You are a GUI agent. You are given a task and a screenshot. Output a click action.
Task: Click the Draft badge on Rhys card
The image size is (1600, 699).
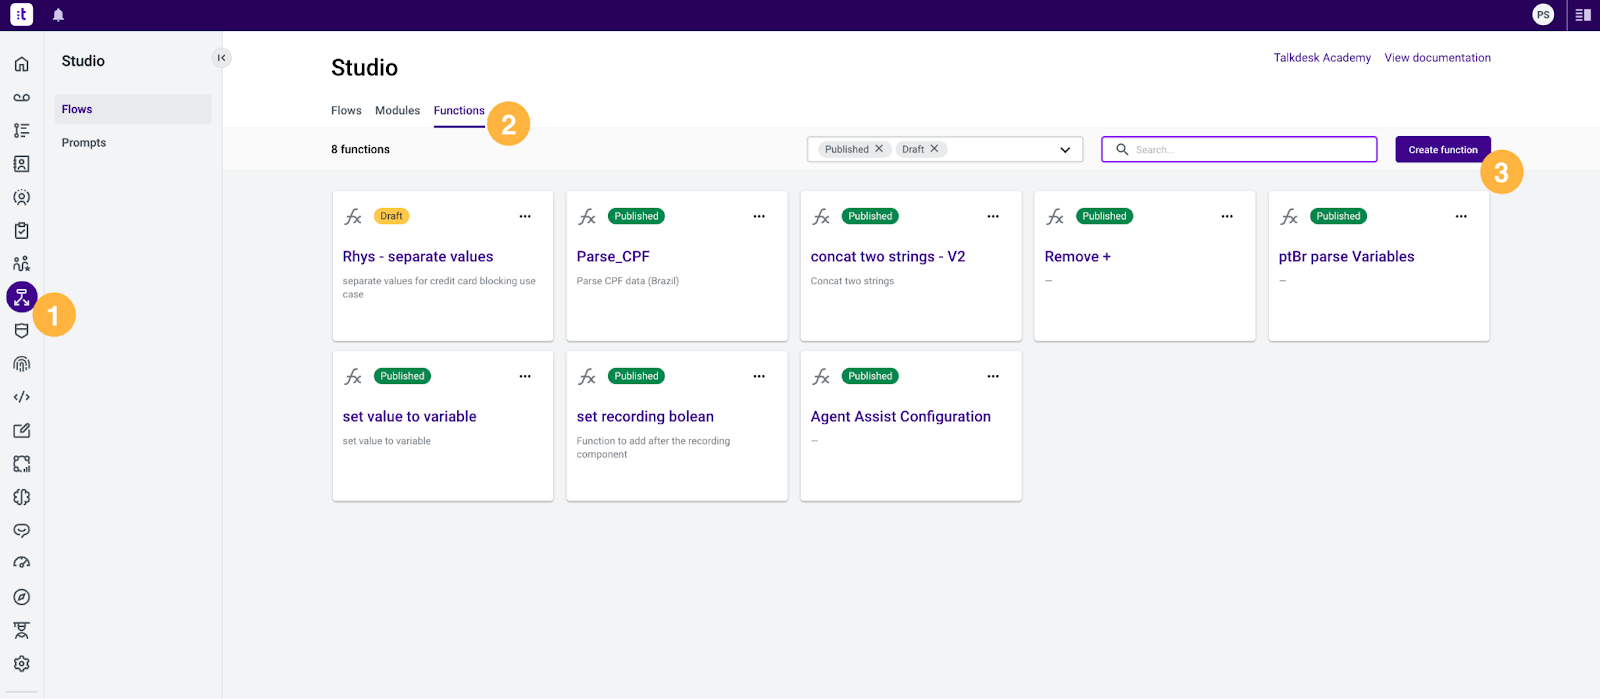391,216
